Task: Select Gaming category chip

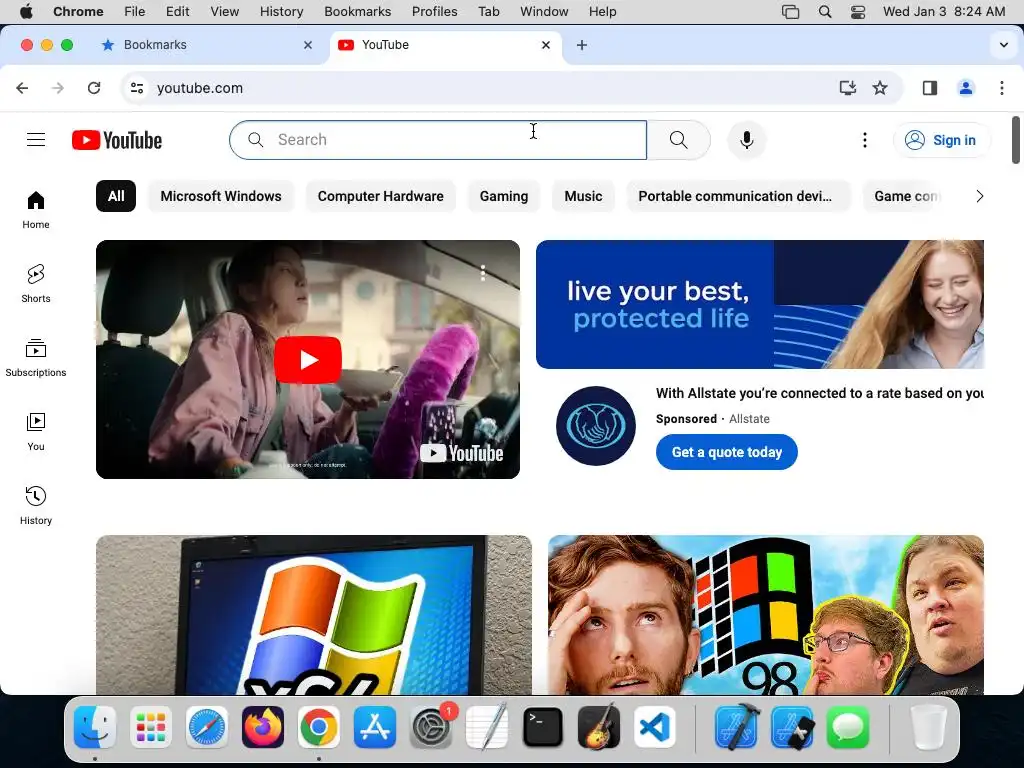Action: click(x=504, y=196)
